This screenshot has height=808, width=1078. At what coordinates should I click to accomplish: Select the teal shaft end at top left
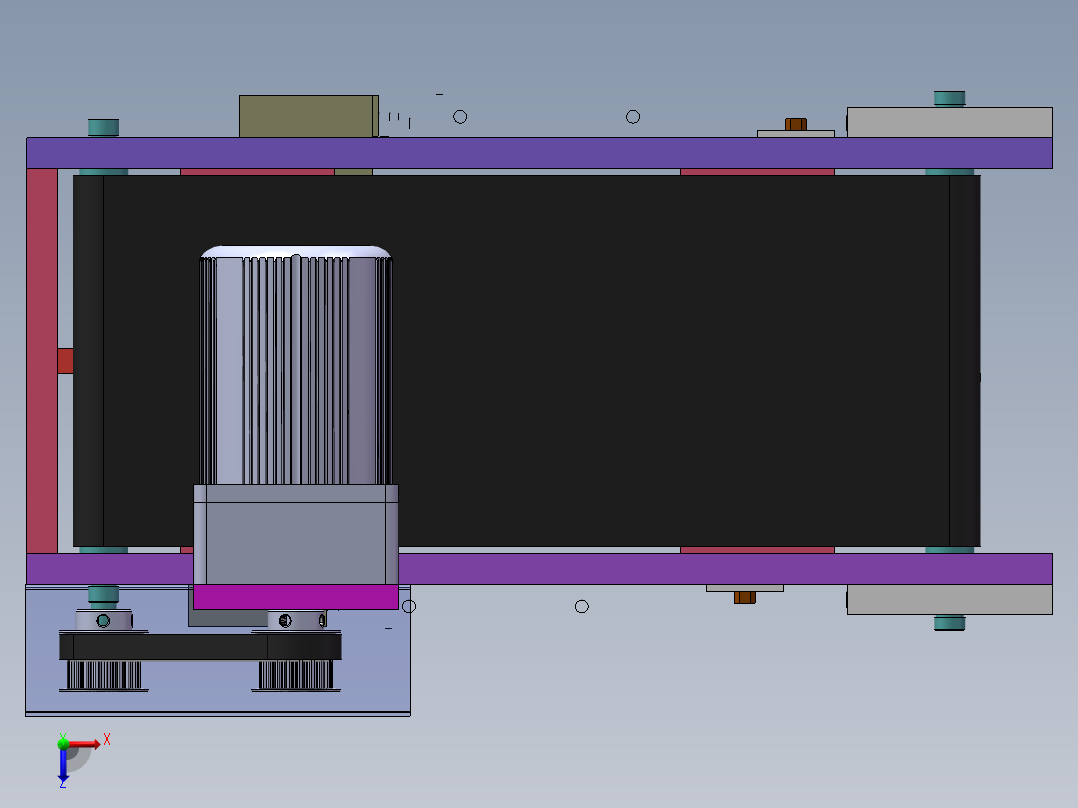[104, 128]
